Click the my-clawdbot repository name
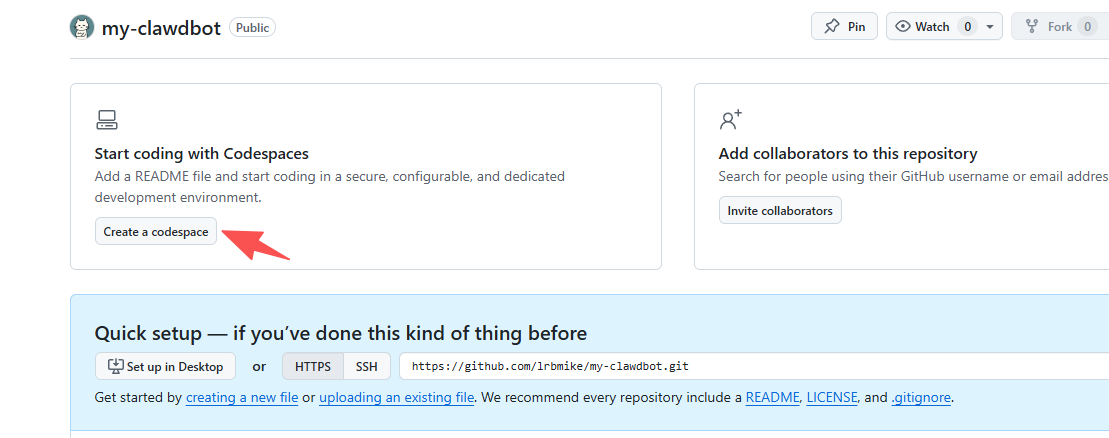Viewport: 1109px width, 438px height. click(161, 28)
